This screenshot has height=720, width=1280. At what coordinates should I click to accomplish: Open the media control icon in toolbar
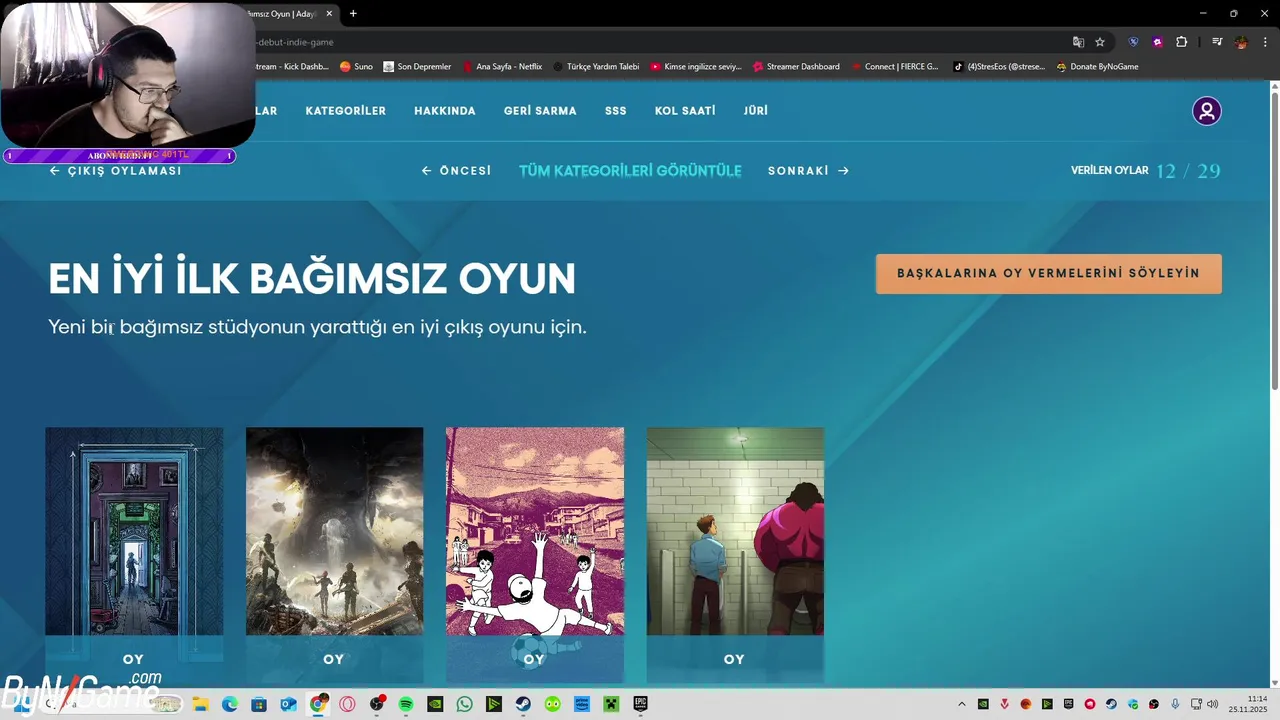point(1217,42)
